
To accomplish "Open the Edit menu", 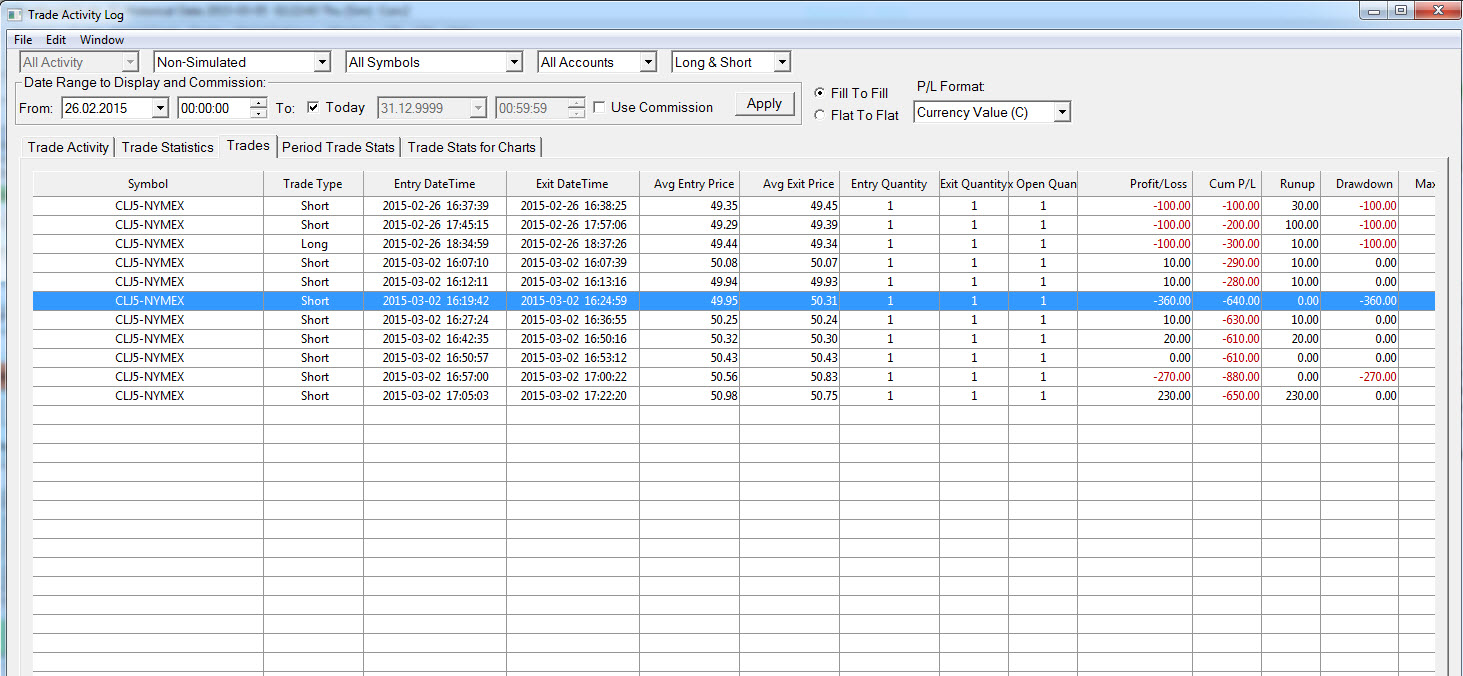I will (56, 40).
